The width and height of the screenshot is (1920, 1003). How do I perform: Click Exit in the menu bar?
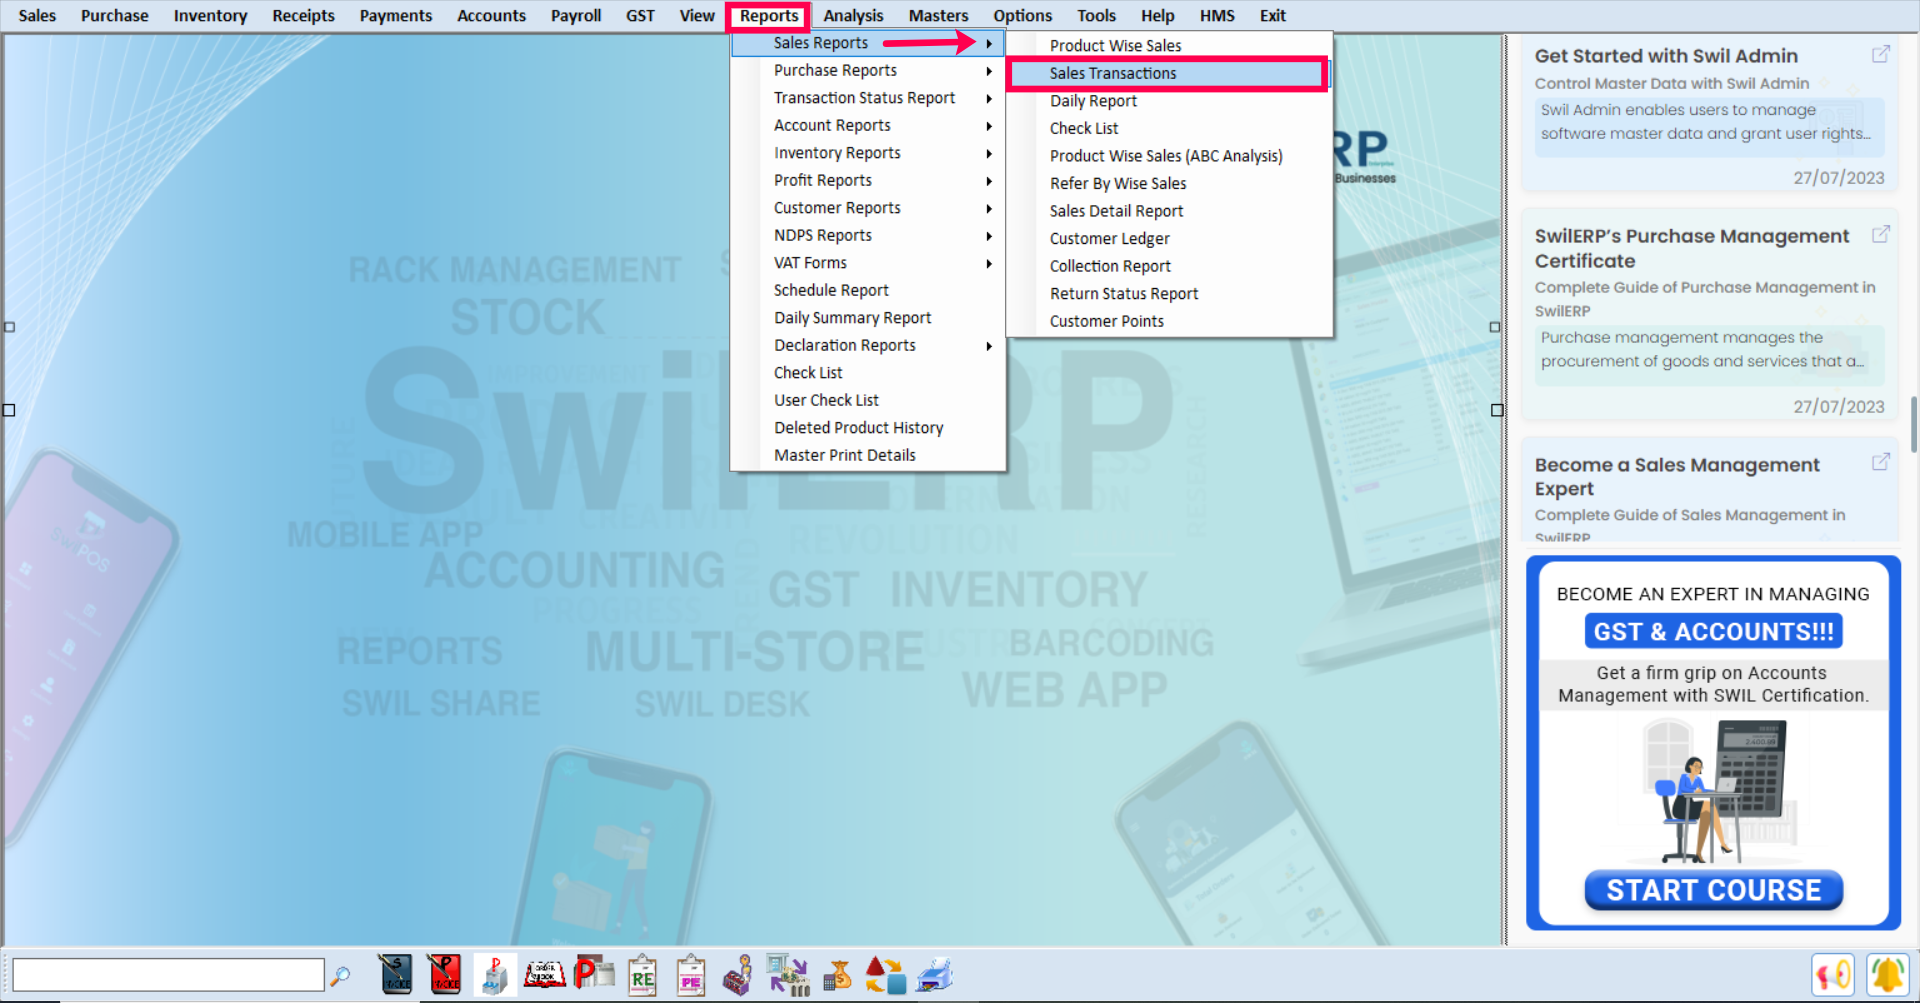pos(1272,16)
